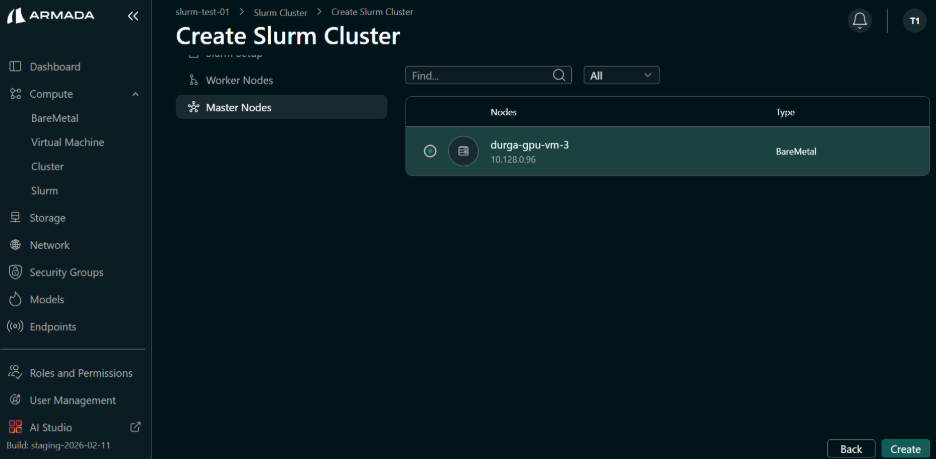Open Slurm under Compute

pos(44,191)
